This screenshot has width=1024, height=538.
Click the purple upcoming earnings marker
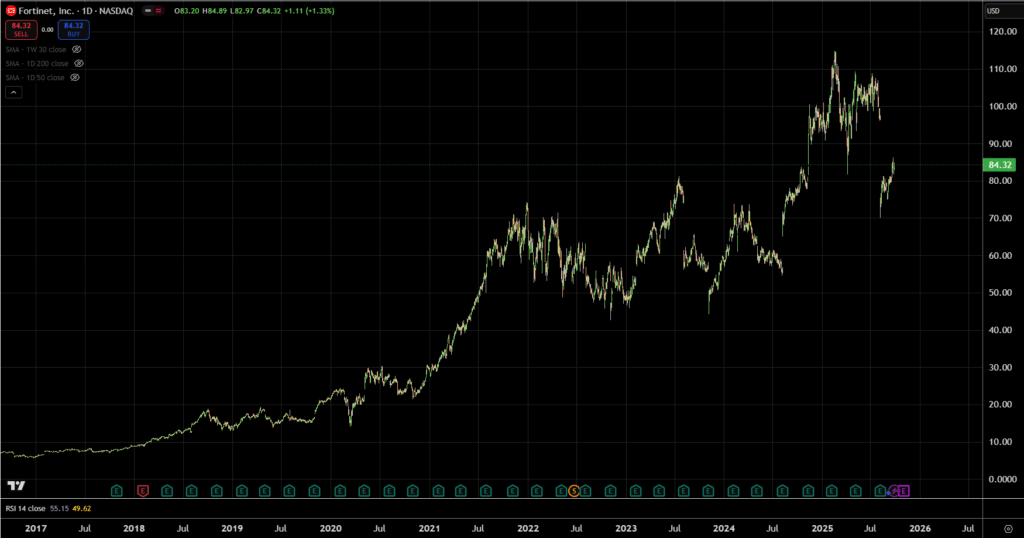904,490
